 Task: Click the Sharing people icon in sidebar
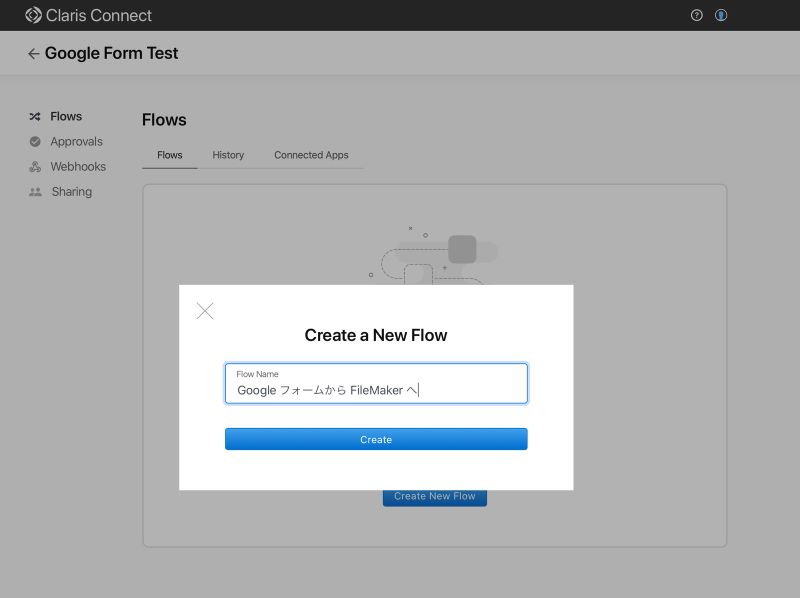click(x=35, y=192)
